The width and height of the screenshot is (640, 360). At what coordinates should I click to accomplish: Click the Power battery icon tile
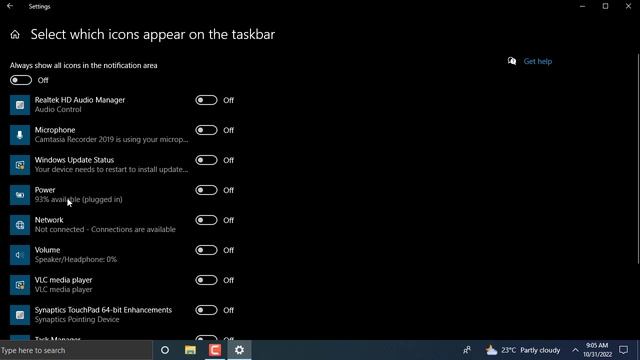click(x=20, y=195)
